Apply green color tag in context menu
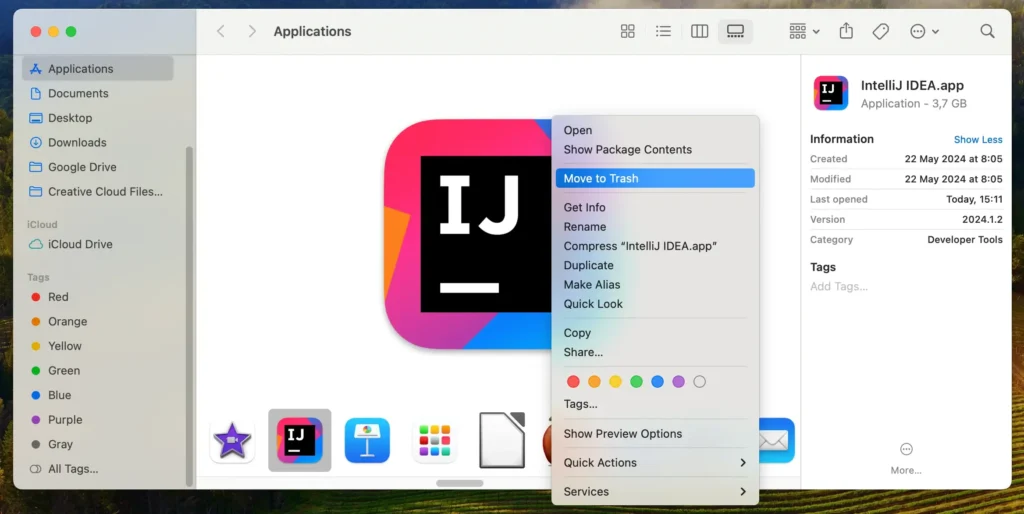 point(636,381)
